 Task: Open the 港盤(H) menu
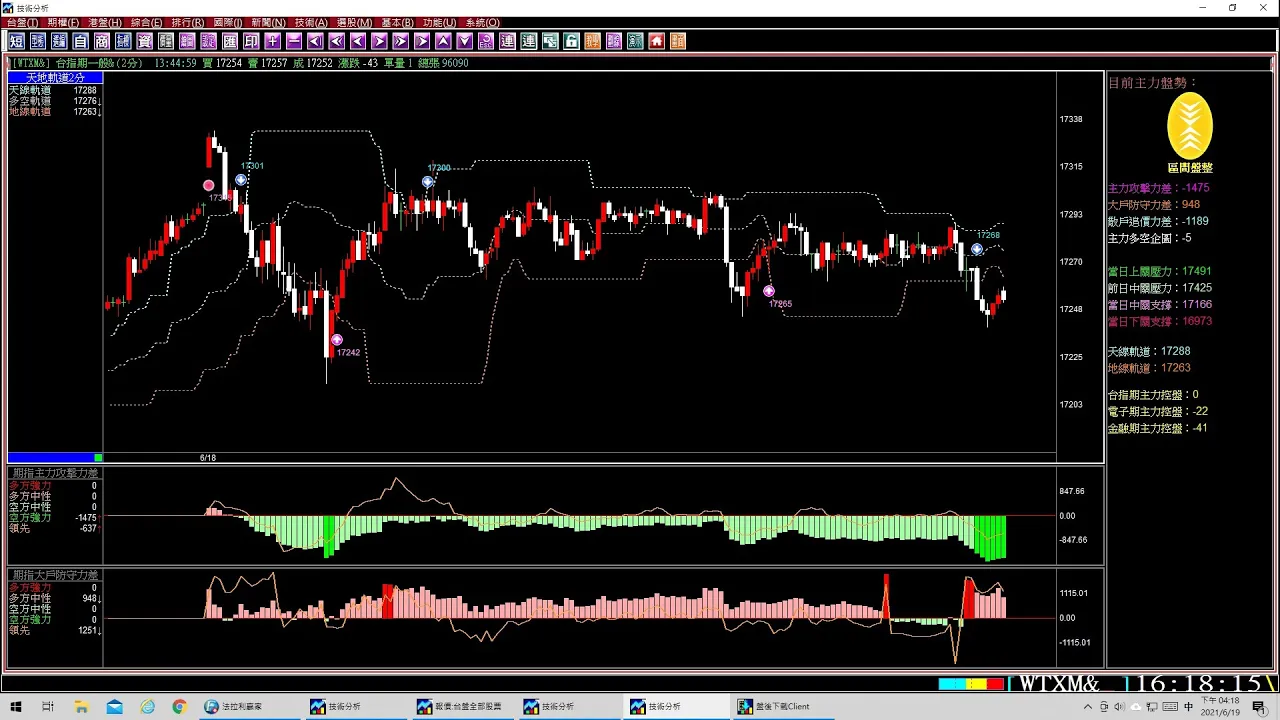pyautogui.click(x=105, y=22)
